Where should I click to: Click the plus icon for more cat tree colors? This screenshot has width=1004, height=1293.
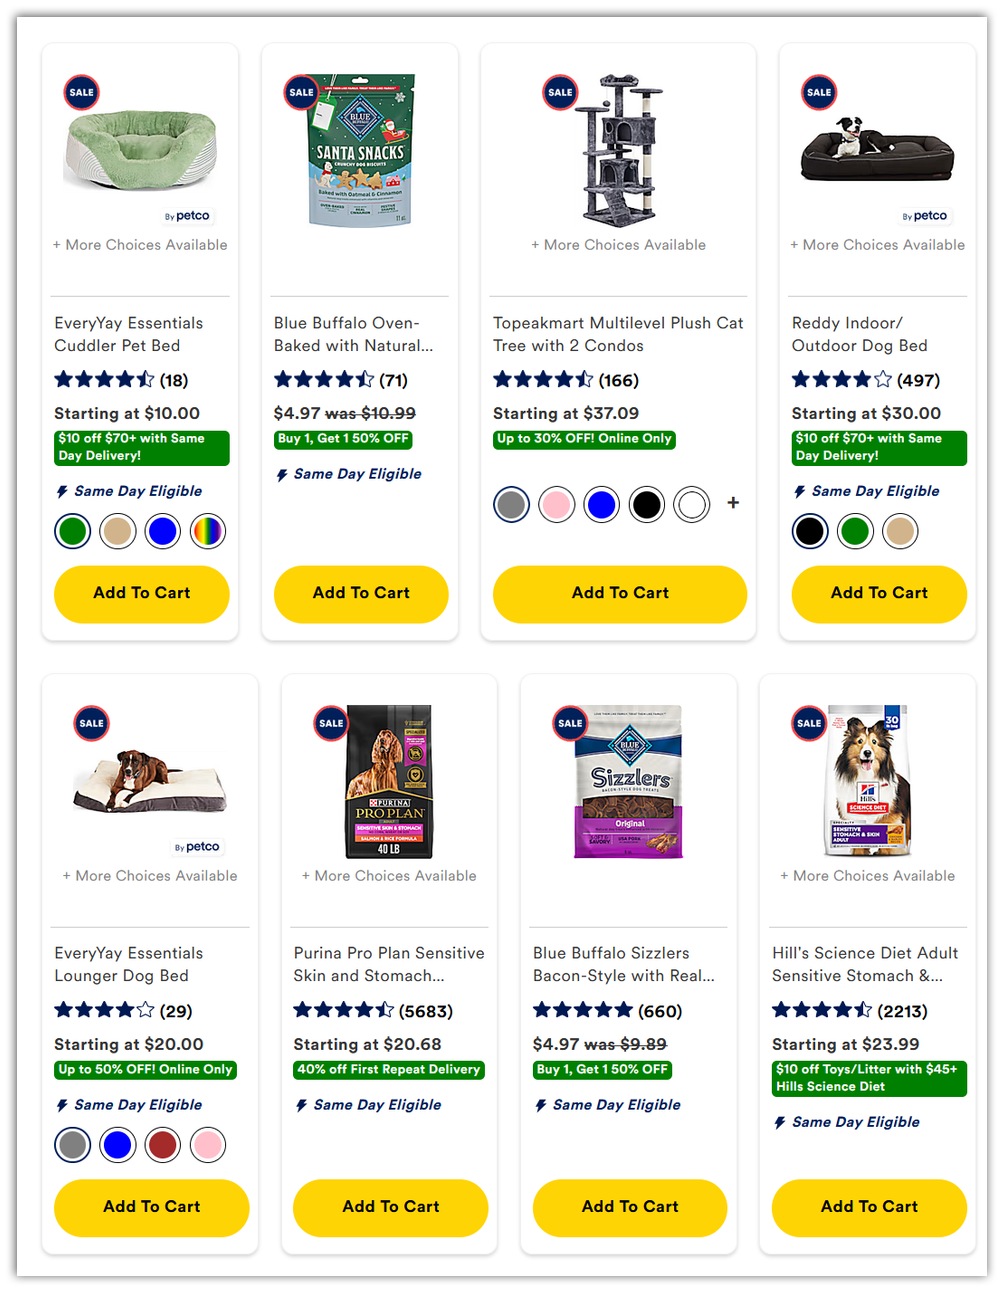(733, 503)
